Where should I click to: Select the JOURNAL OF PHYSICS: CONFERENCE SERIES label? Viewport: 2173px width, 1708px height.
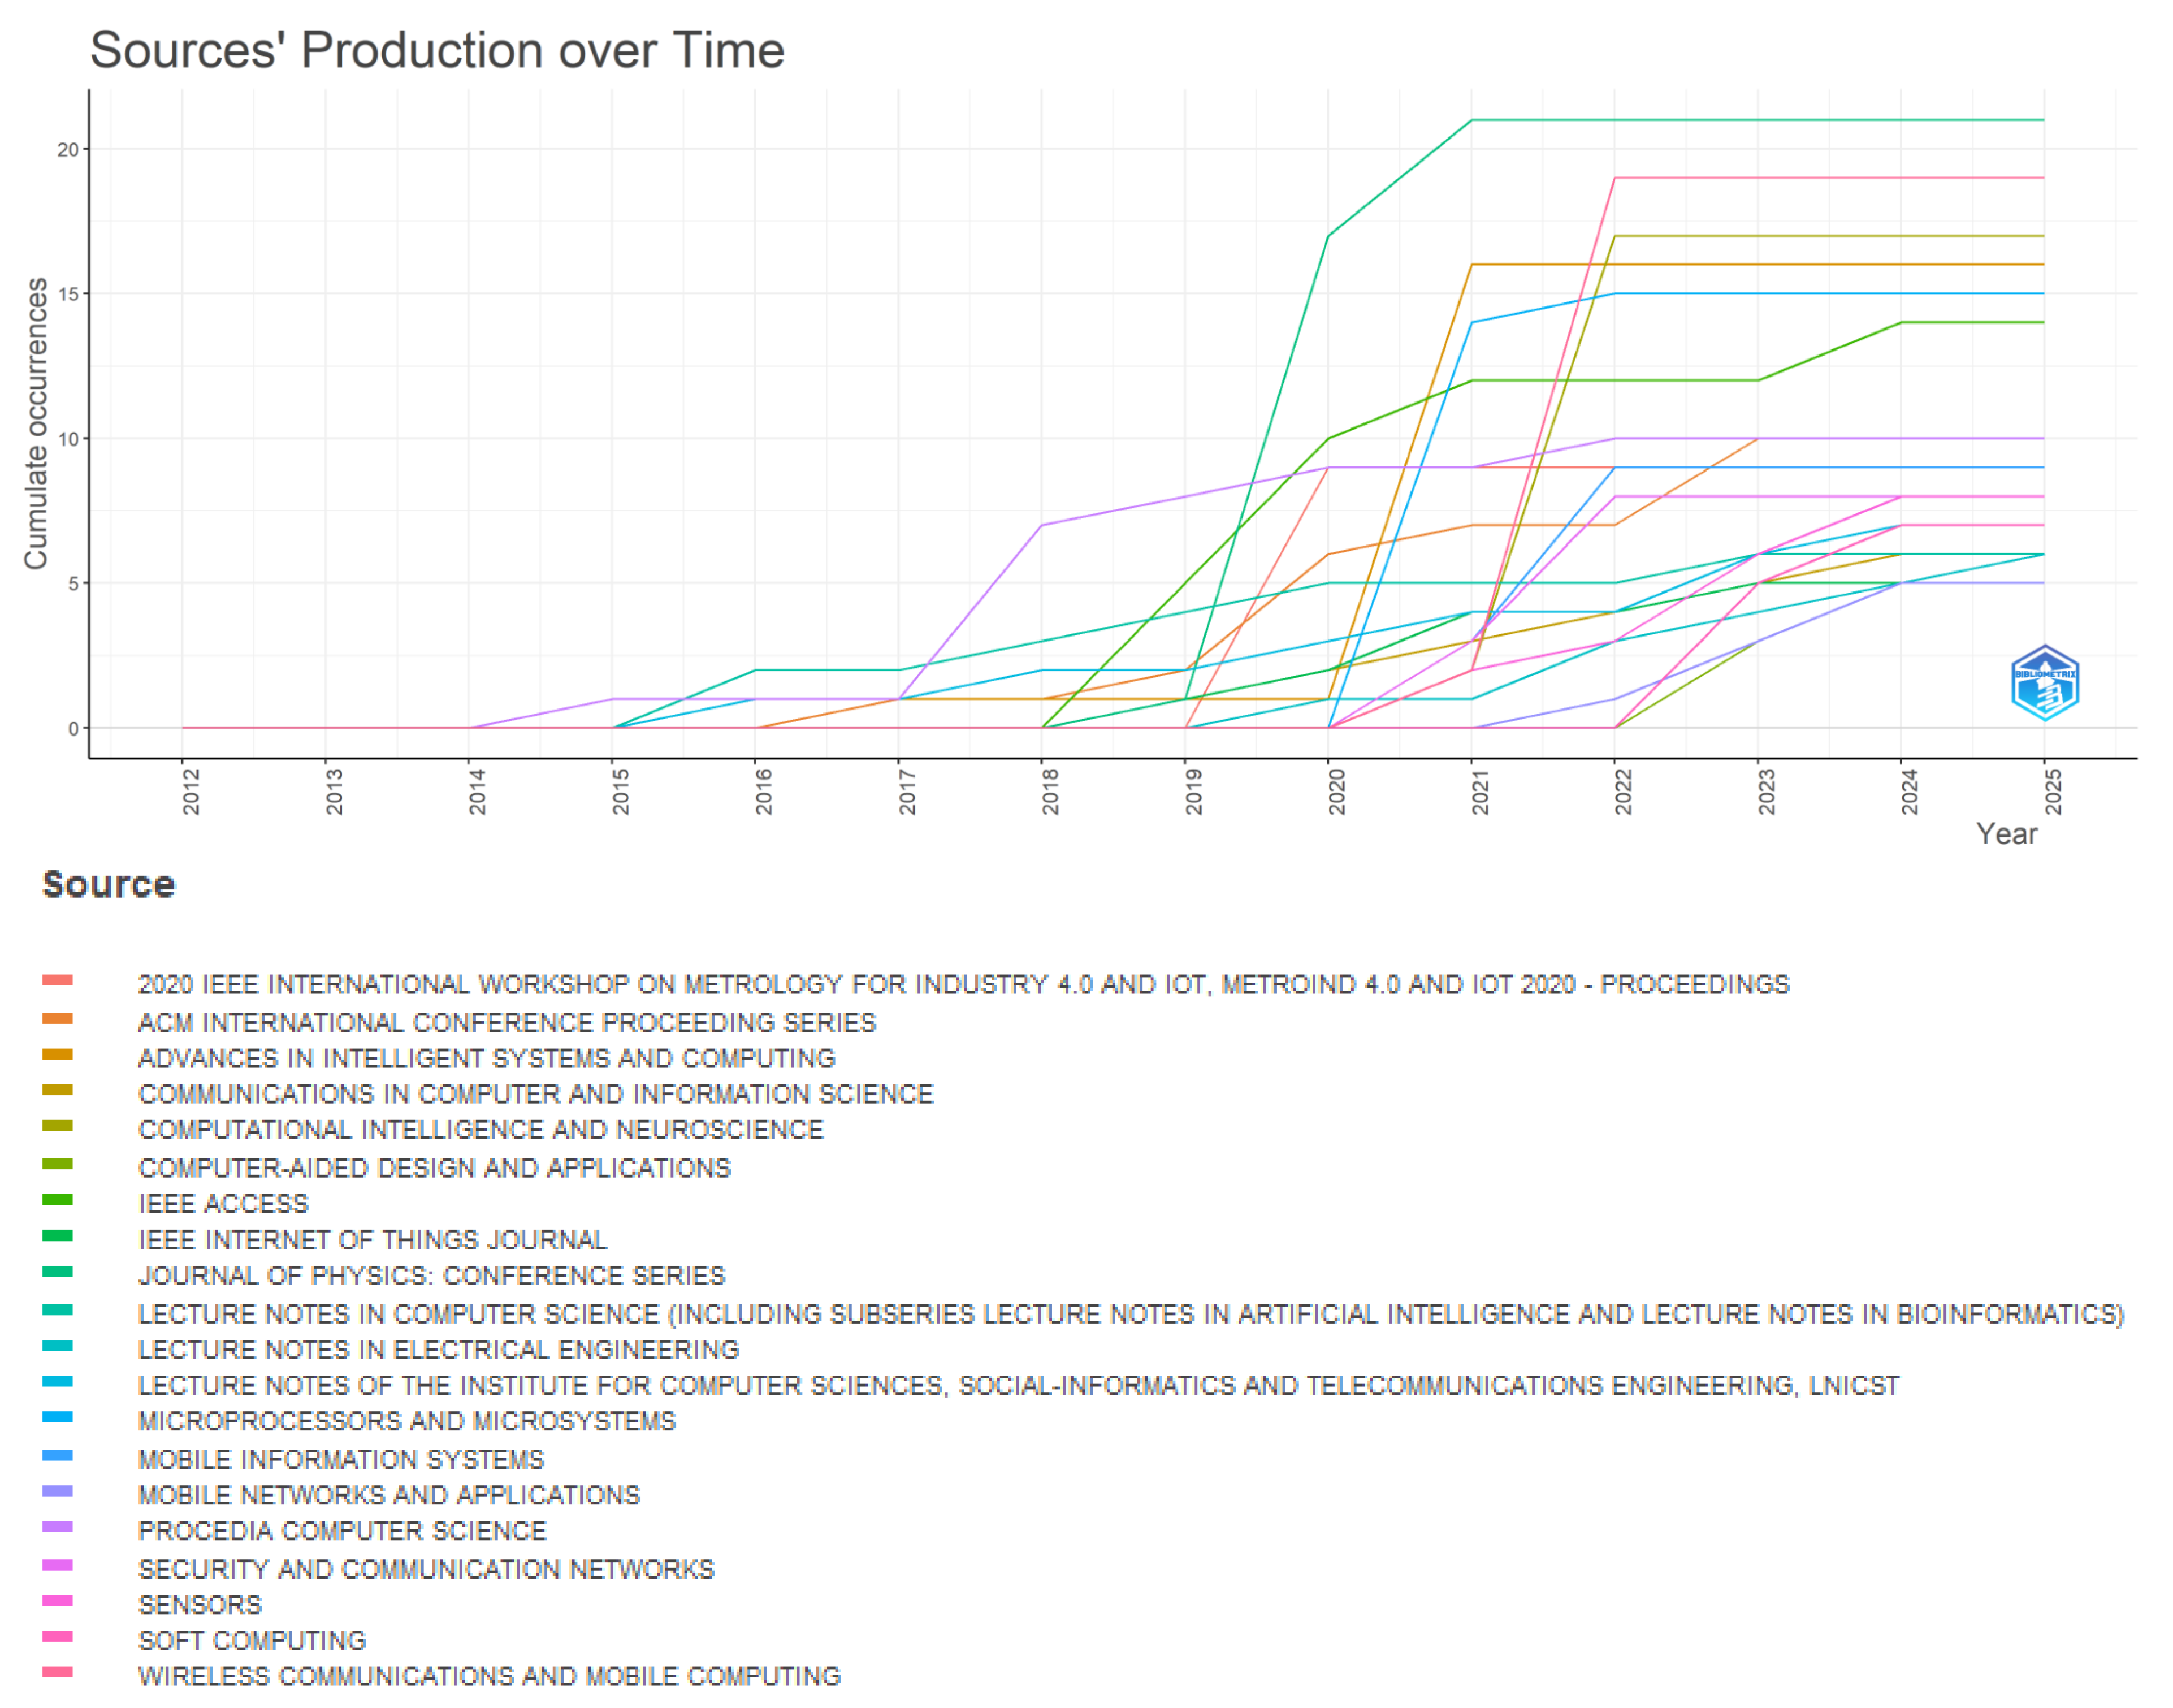point(431,1275)
